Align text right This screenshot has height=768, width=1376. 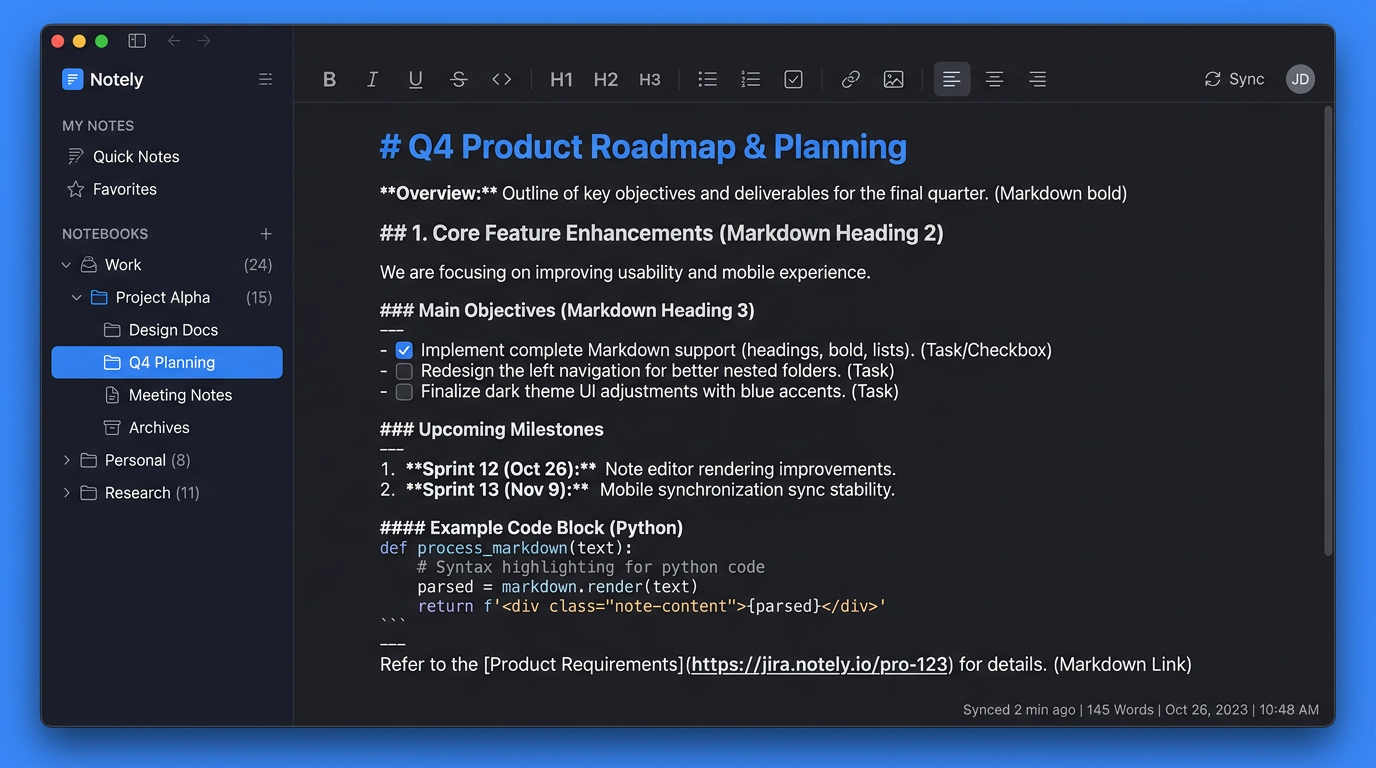(x=1038, y=79)
